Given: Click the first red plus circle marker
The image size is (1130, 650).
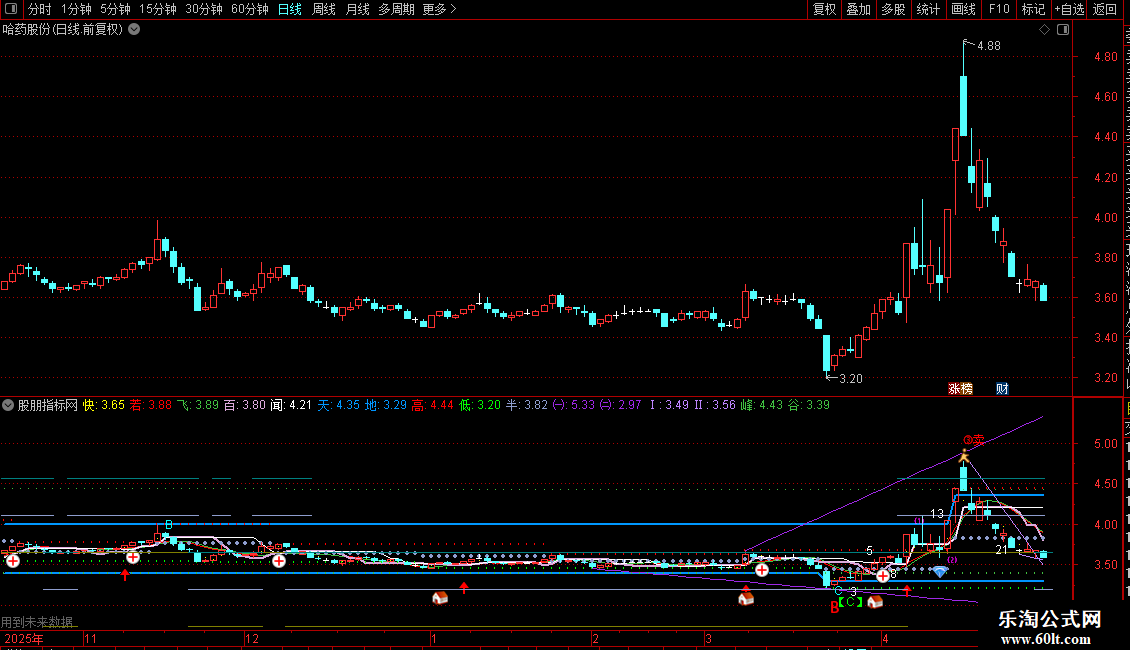Looking at the screenshot, I should click(x=13, y=561).
